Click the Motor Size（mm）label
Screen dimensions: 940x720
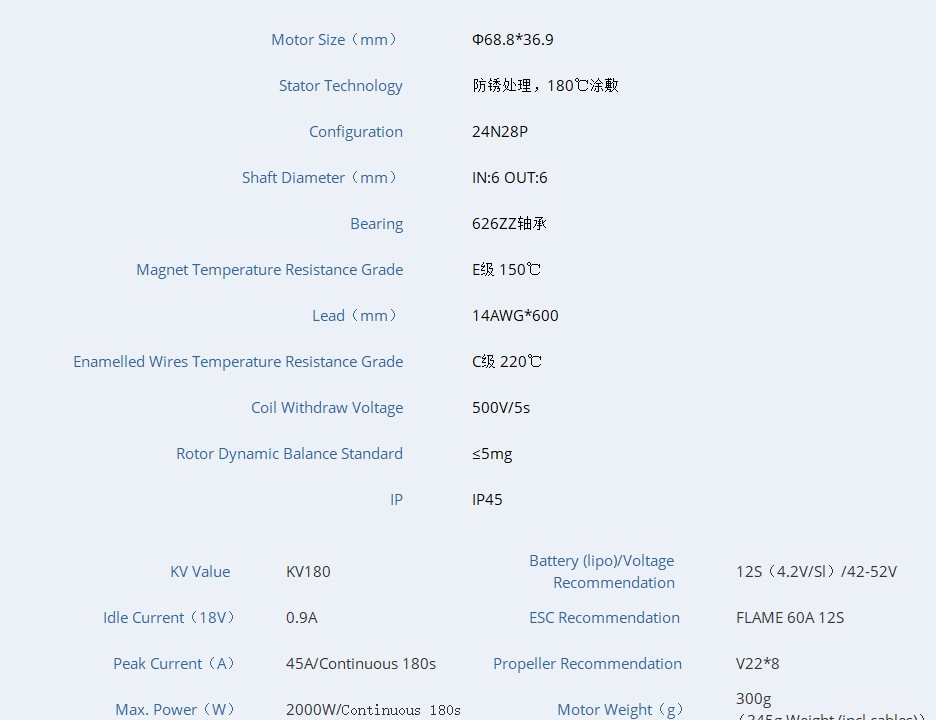tap(334, 40)
